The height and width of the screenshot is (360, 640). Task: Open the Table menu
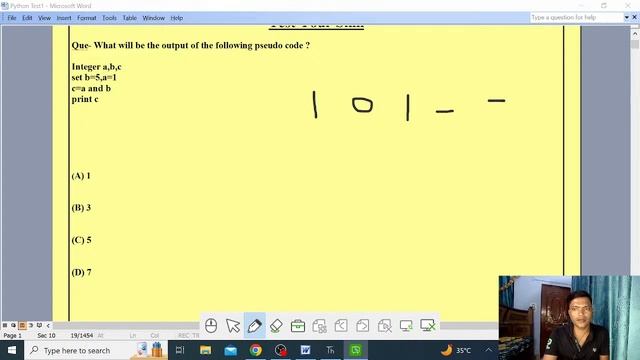129,18
